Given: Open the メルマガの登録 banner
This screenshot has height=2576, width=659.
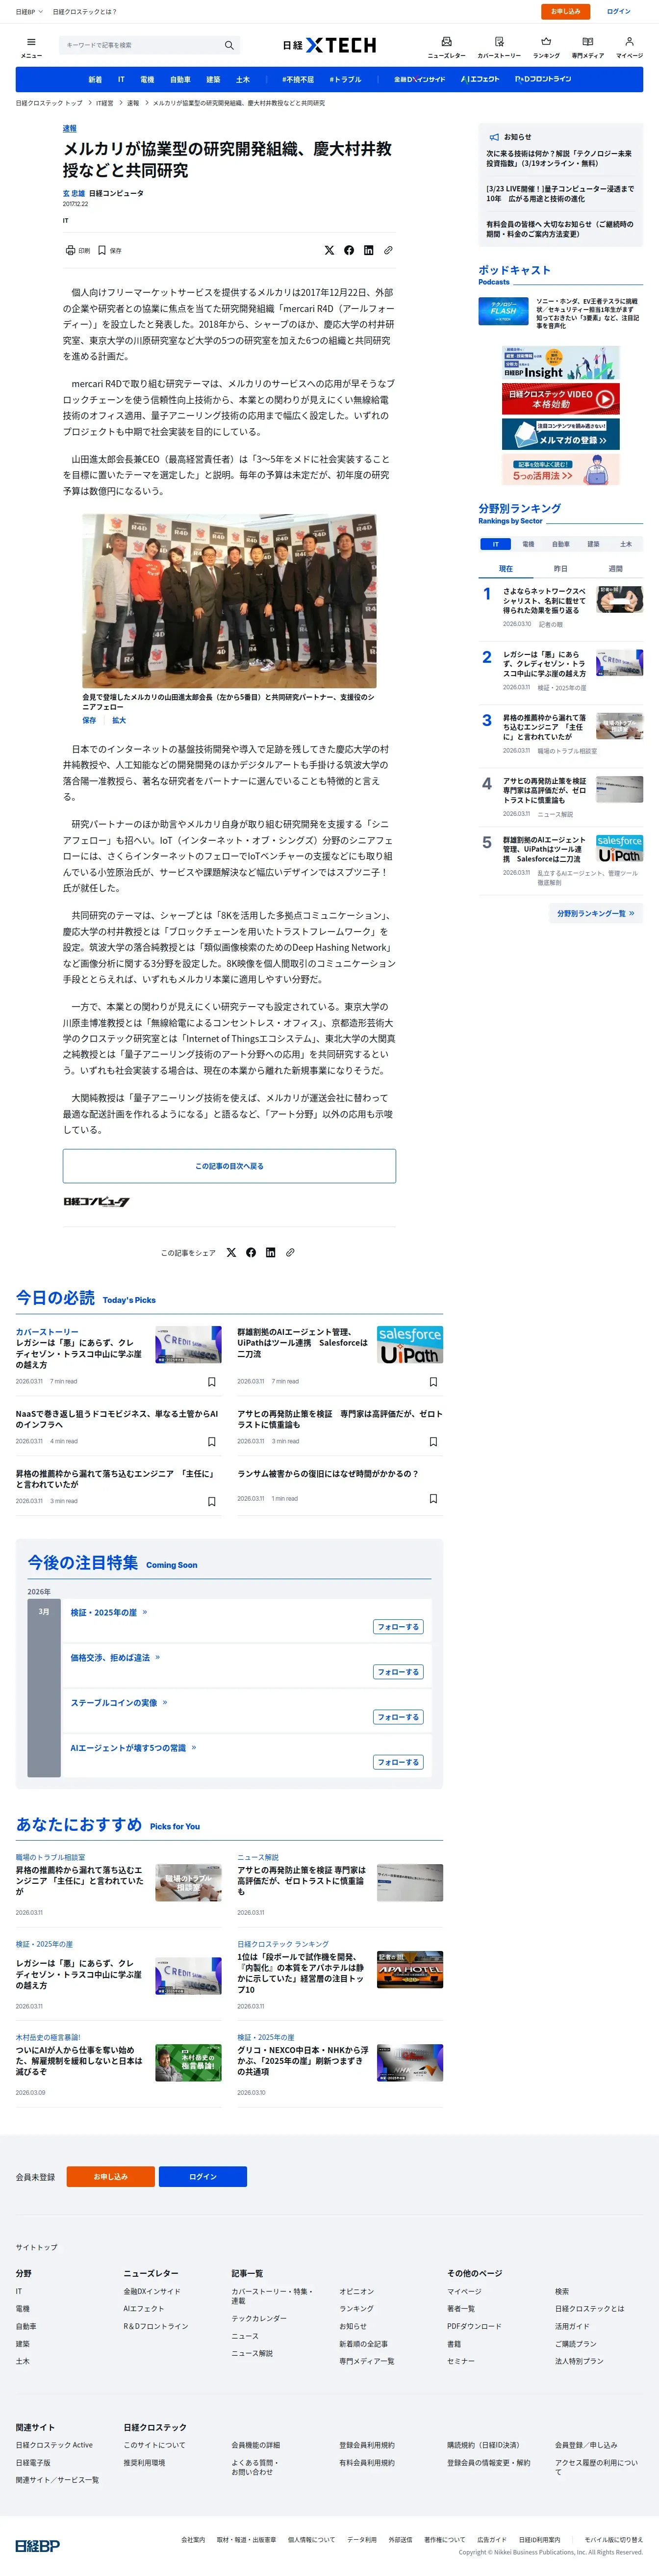Looking at the screenshot, I should [560, 434].
